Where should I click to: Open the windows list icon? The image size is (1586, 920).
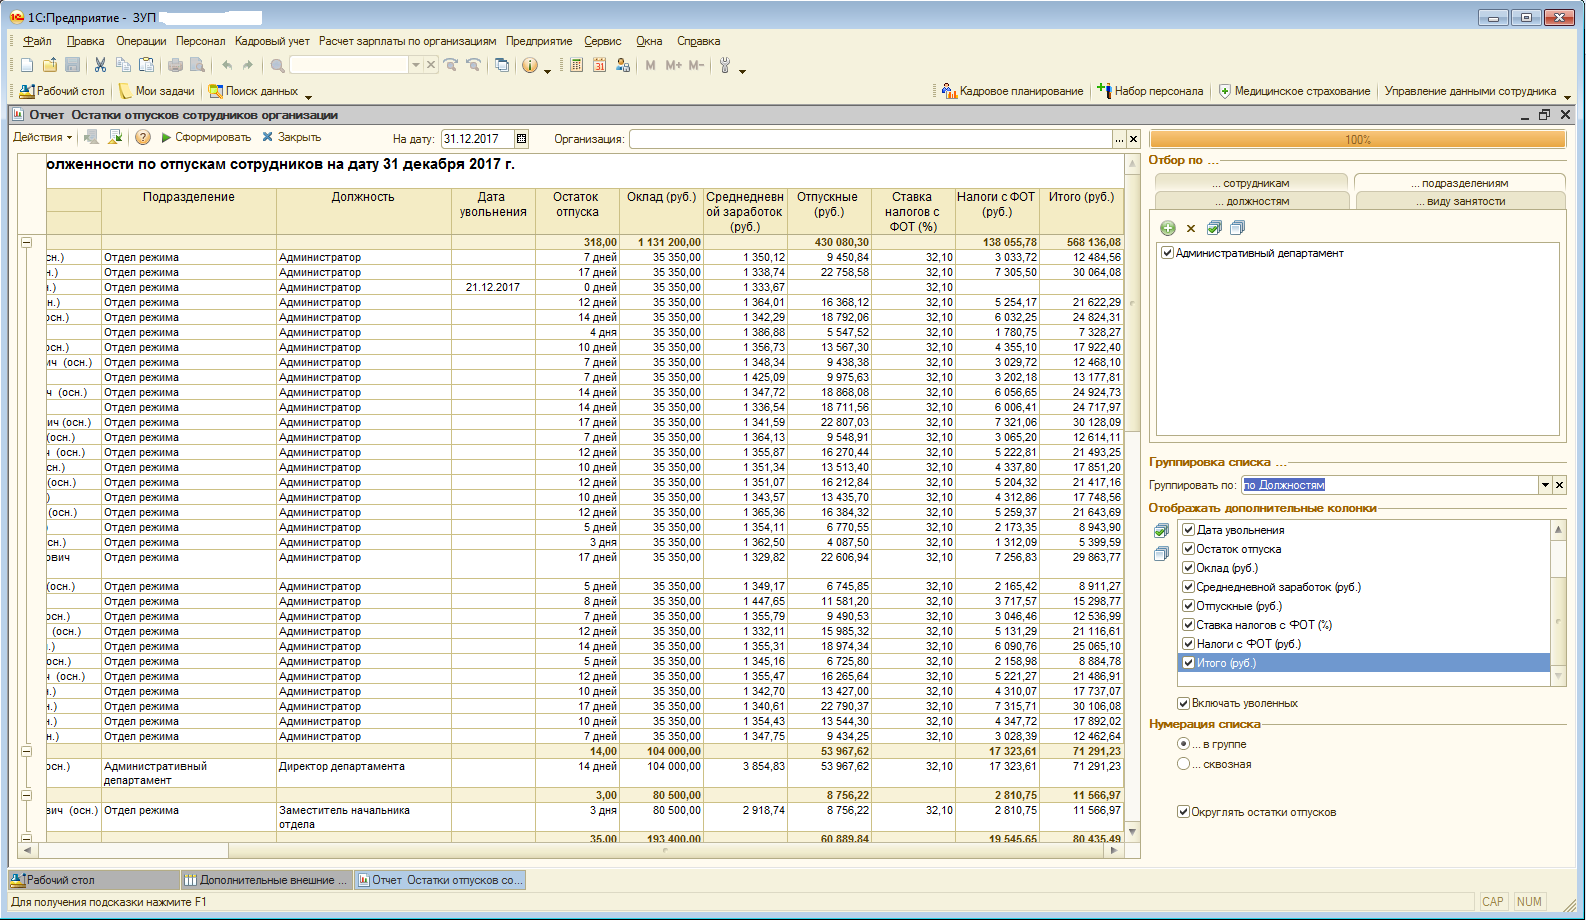(502, 65)
